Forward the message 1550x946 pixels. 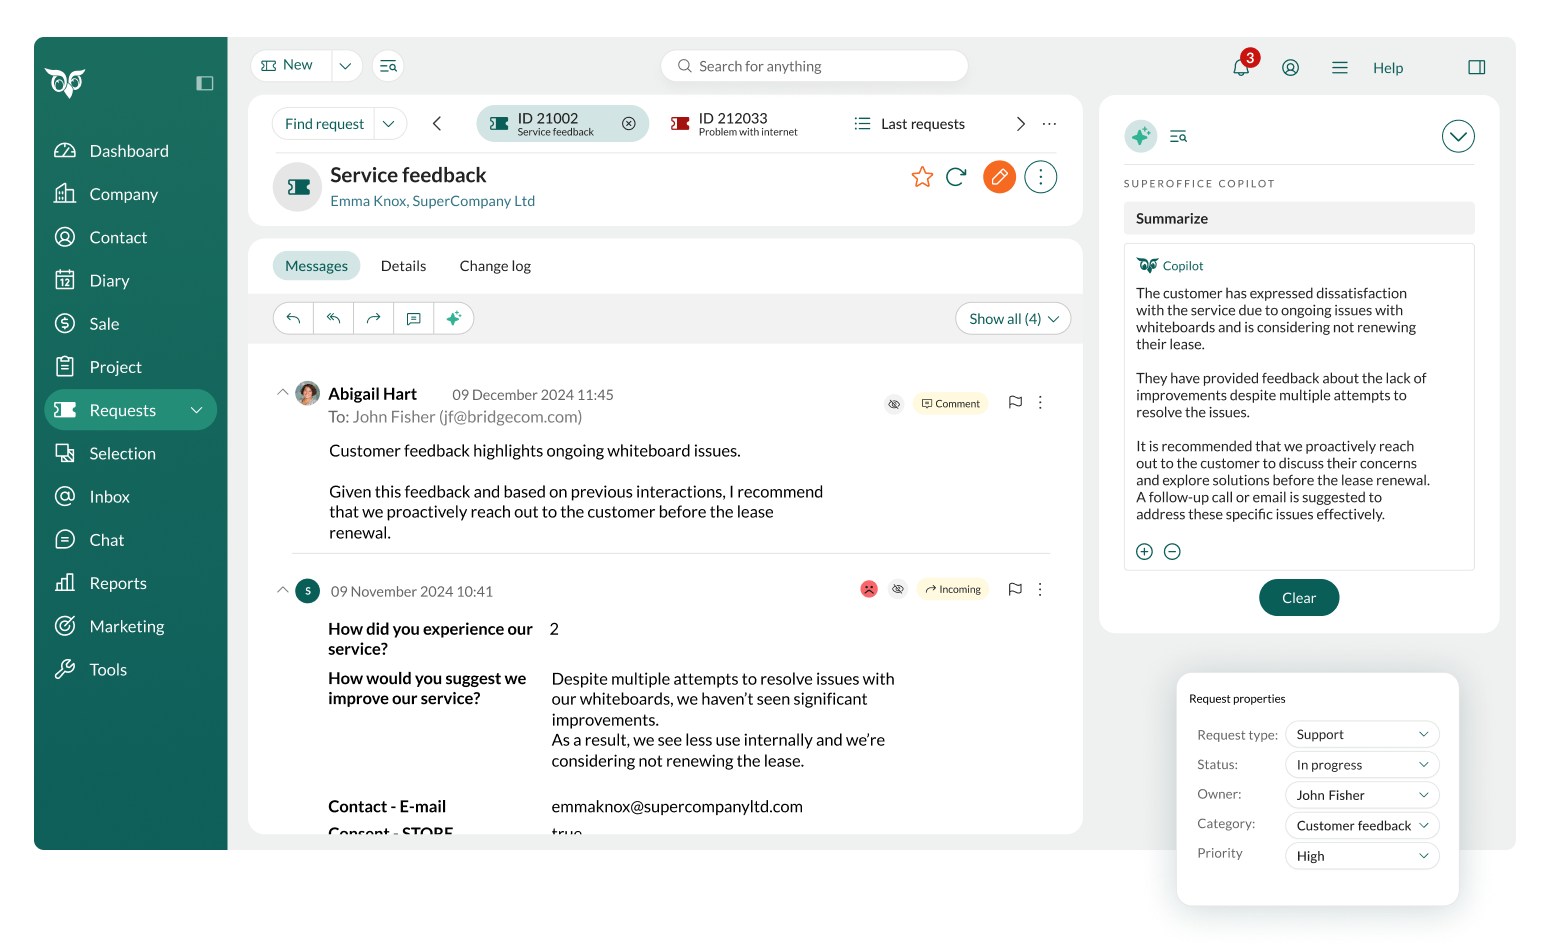tap(373, 318)
